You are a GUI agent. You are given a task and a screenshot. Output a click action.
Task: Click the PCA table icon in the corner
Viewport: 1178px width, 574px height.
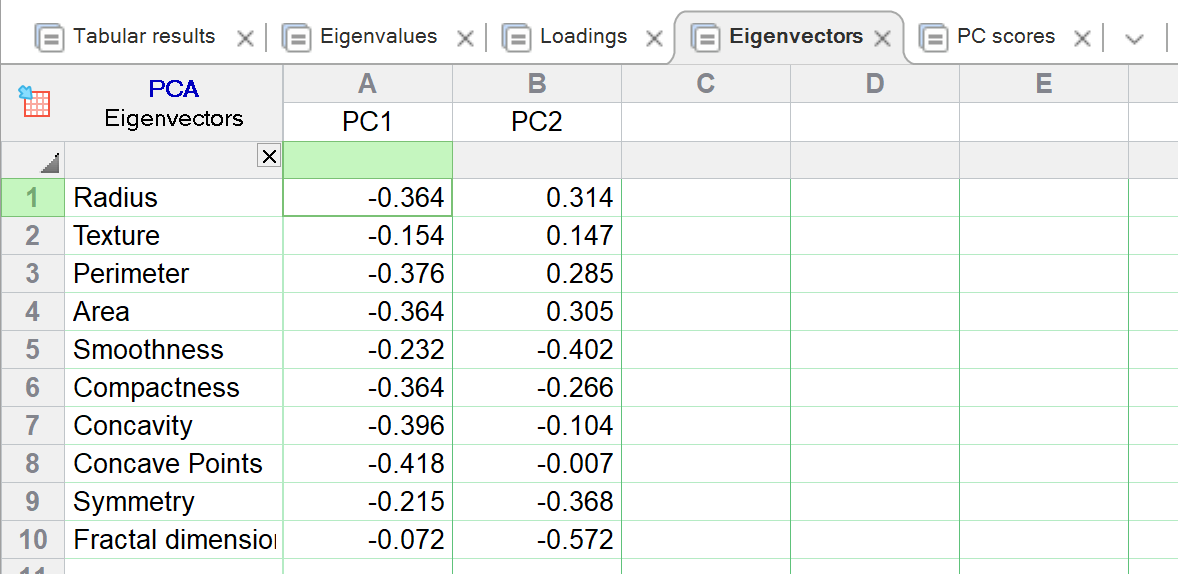pos(35,102)
